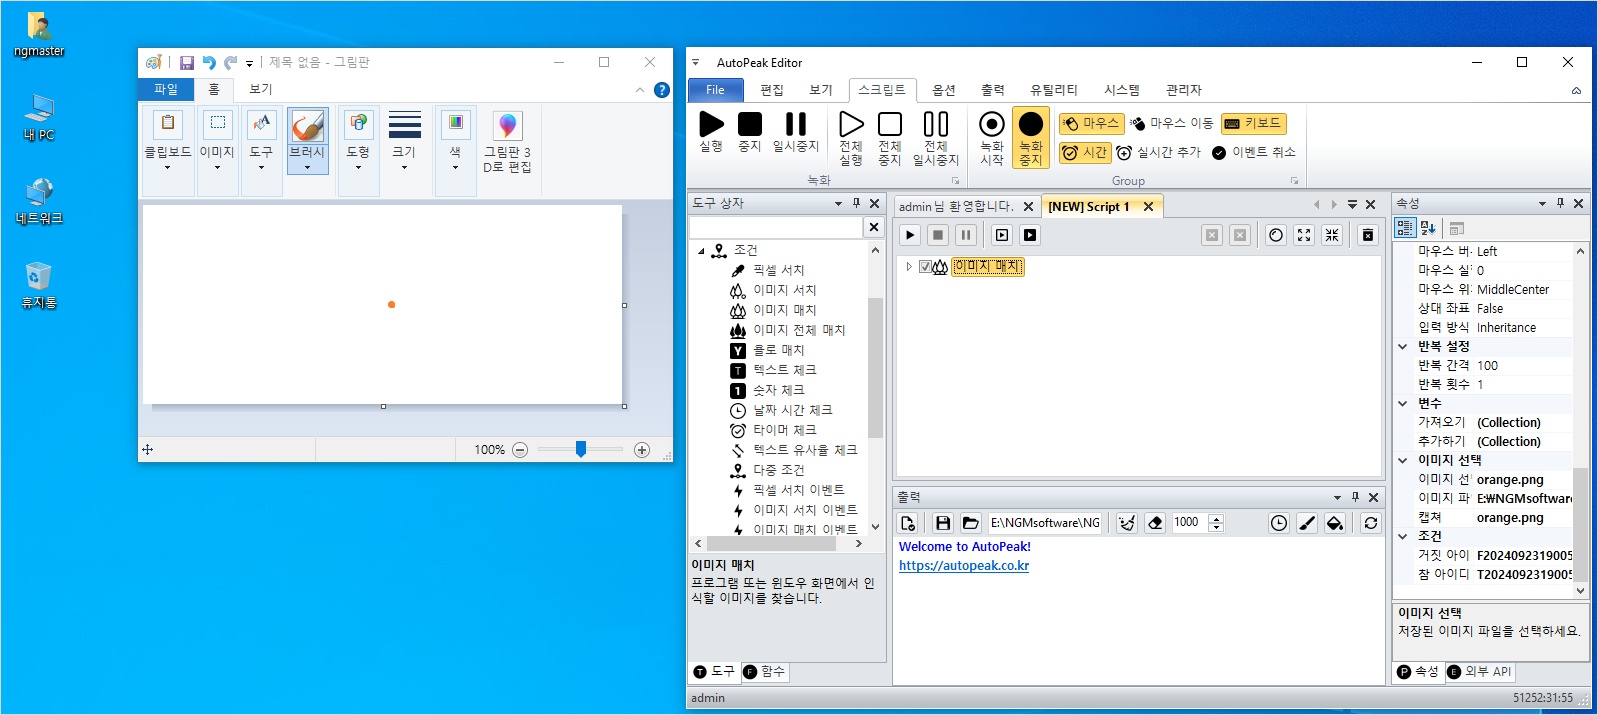Image resolution: width=1598 pixels, height=715 pixels.
Task: Click the Paint save icon in title bar
Action: click(187, 62)
